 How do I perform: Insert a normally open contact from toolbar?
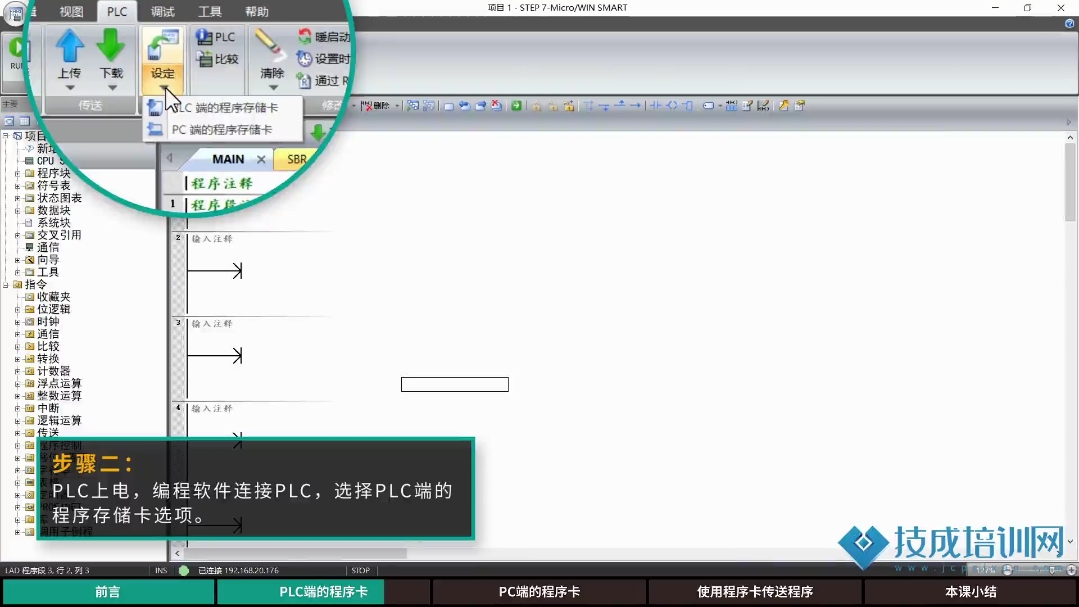pos(656,105)
